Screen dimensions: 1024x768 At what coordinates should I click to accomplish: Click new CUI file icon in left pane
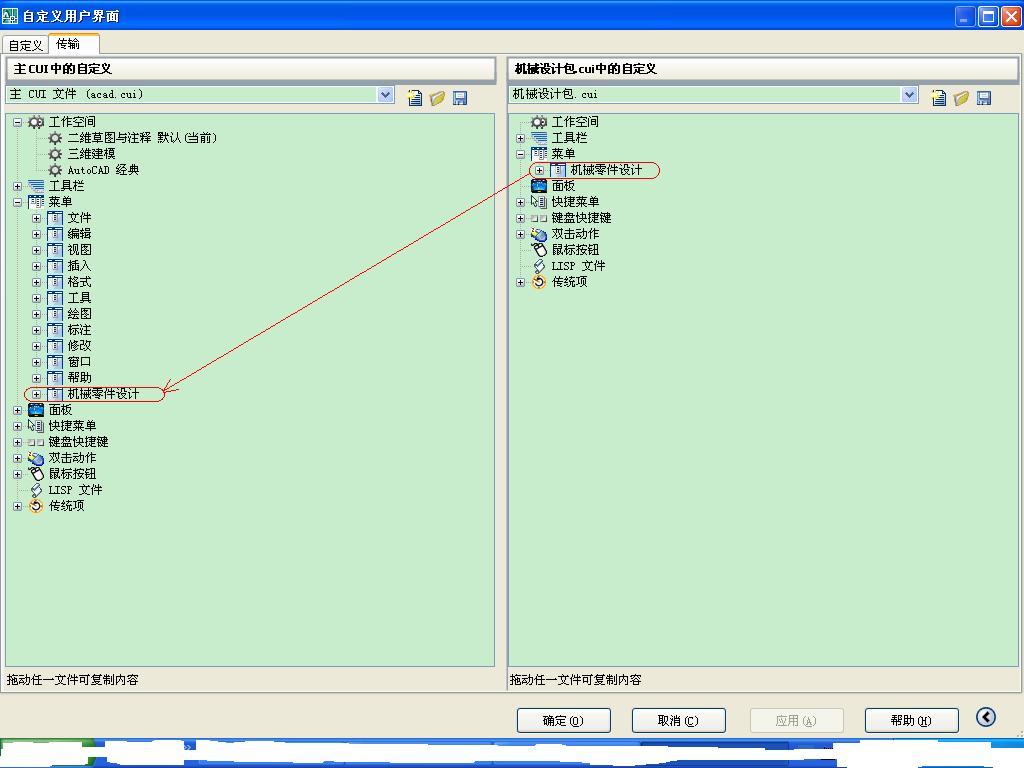415,98
